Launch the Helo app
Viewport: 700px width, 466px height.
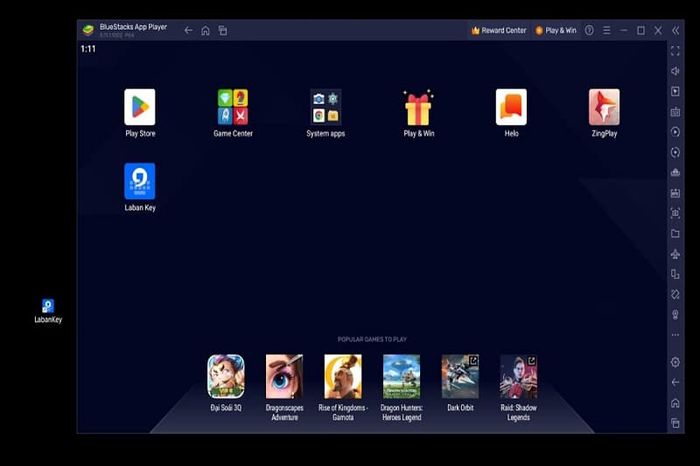coord(511,107)
